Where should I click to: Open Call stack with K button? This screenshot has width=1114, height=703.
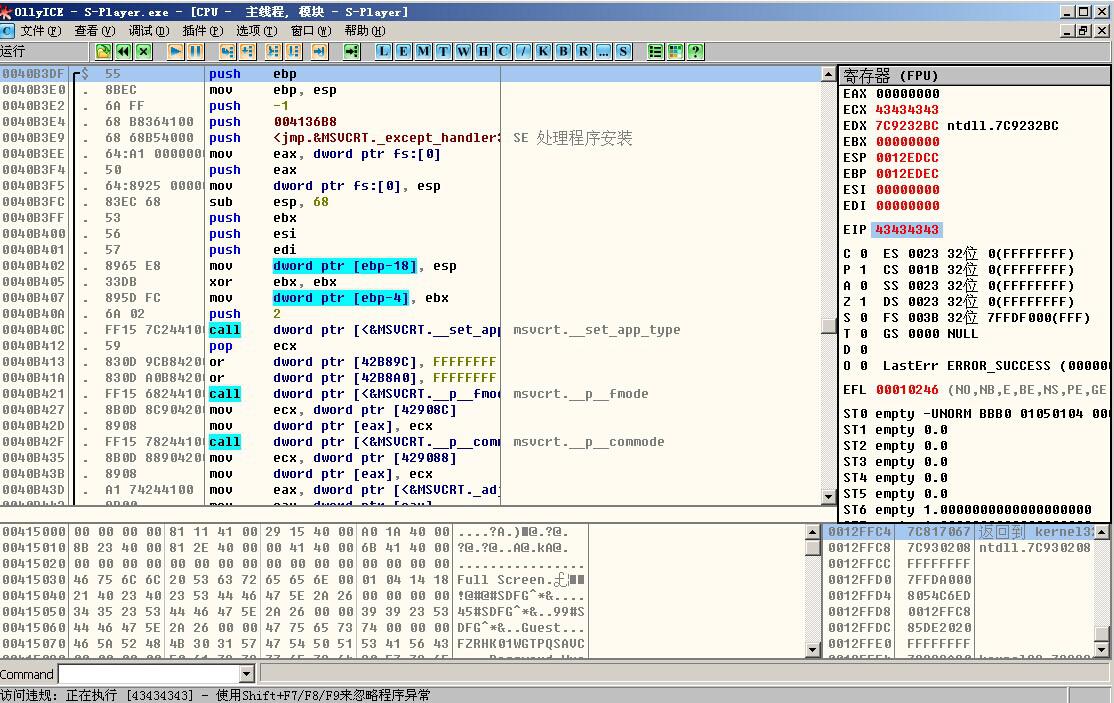[543, 51]
